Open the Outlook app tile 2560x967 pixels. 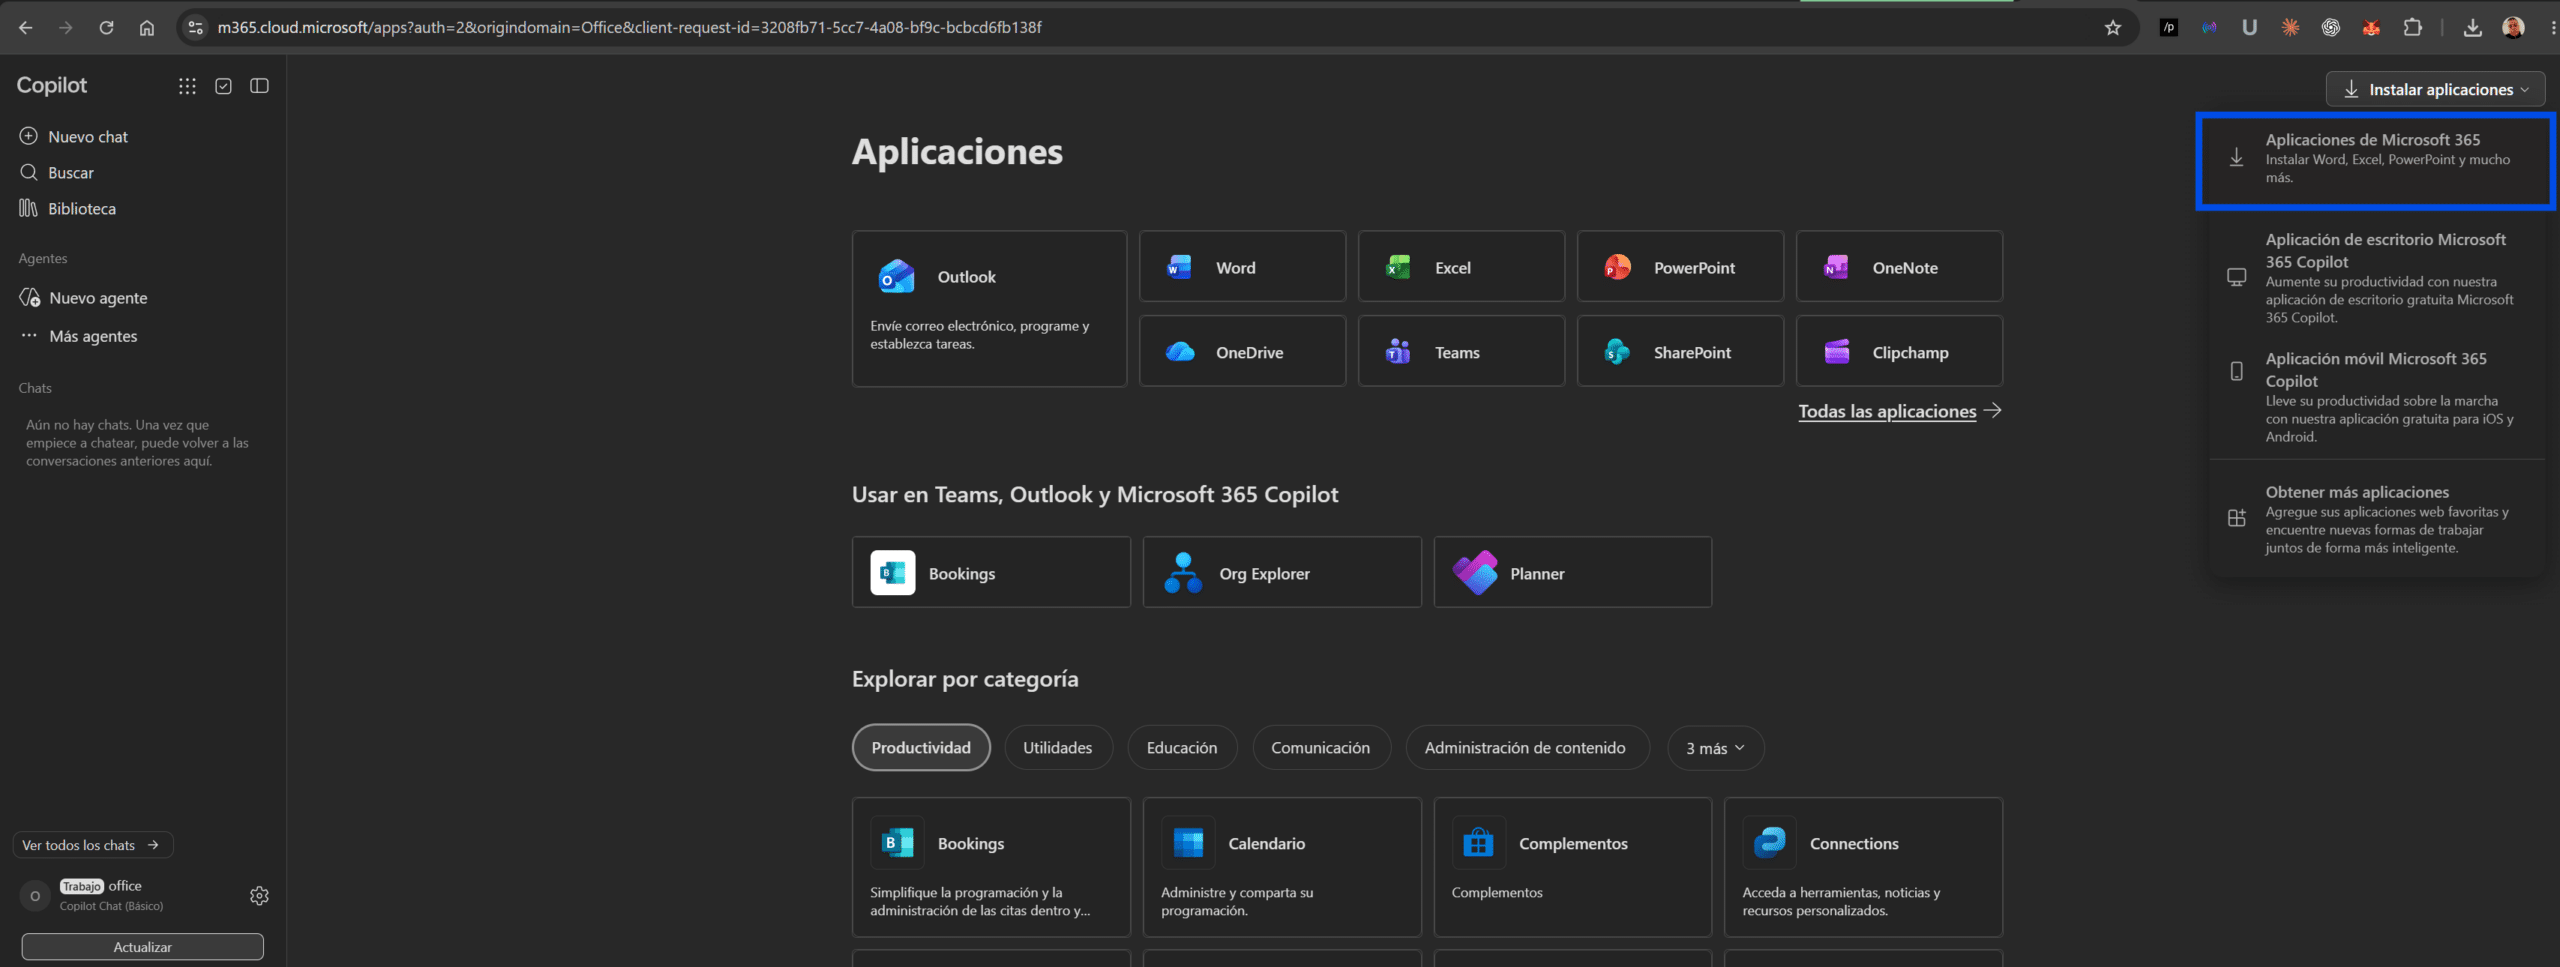[x=989, y=309]
